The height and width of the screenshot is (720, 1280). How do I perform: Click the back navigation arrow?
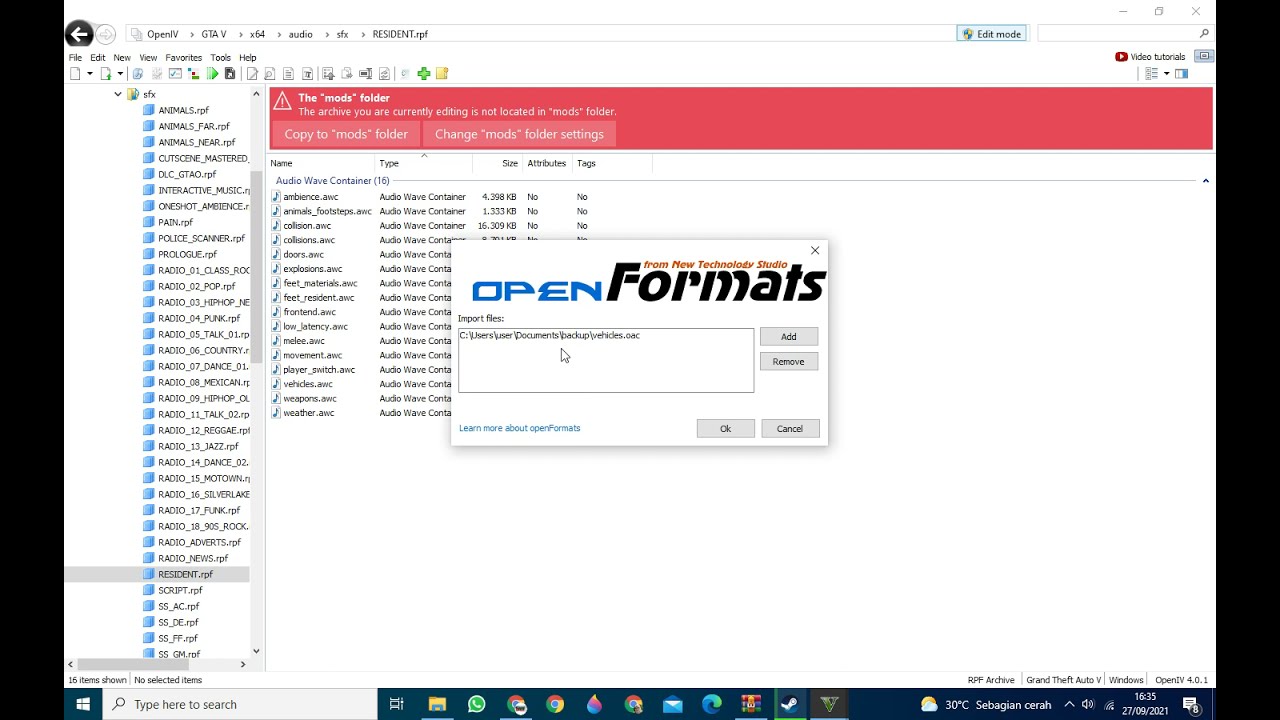[79, 34]
